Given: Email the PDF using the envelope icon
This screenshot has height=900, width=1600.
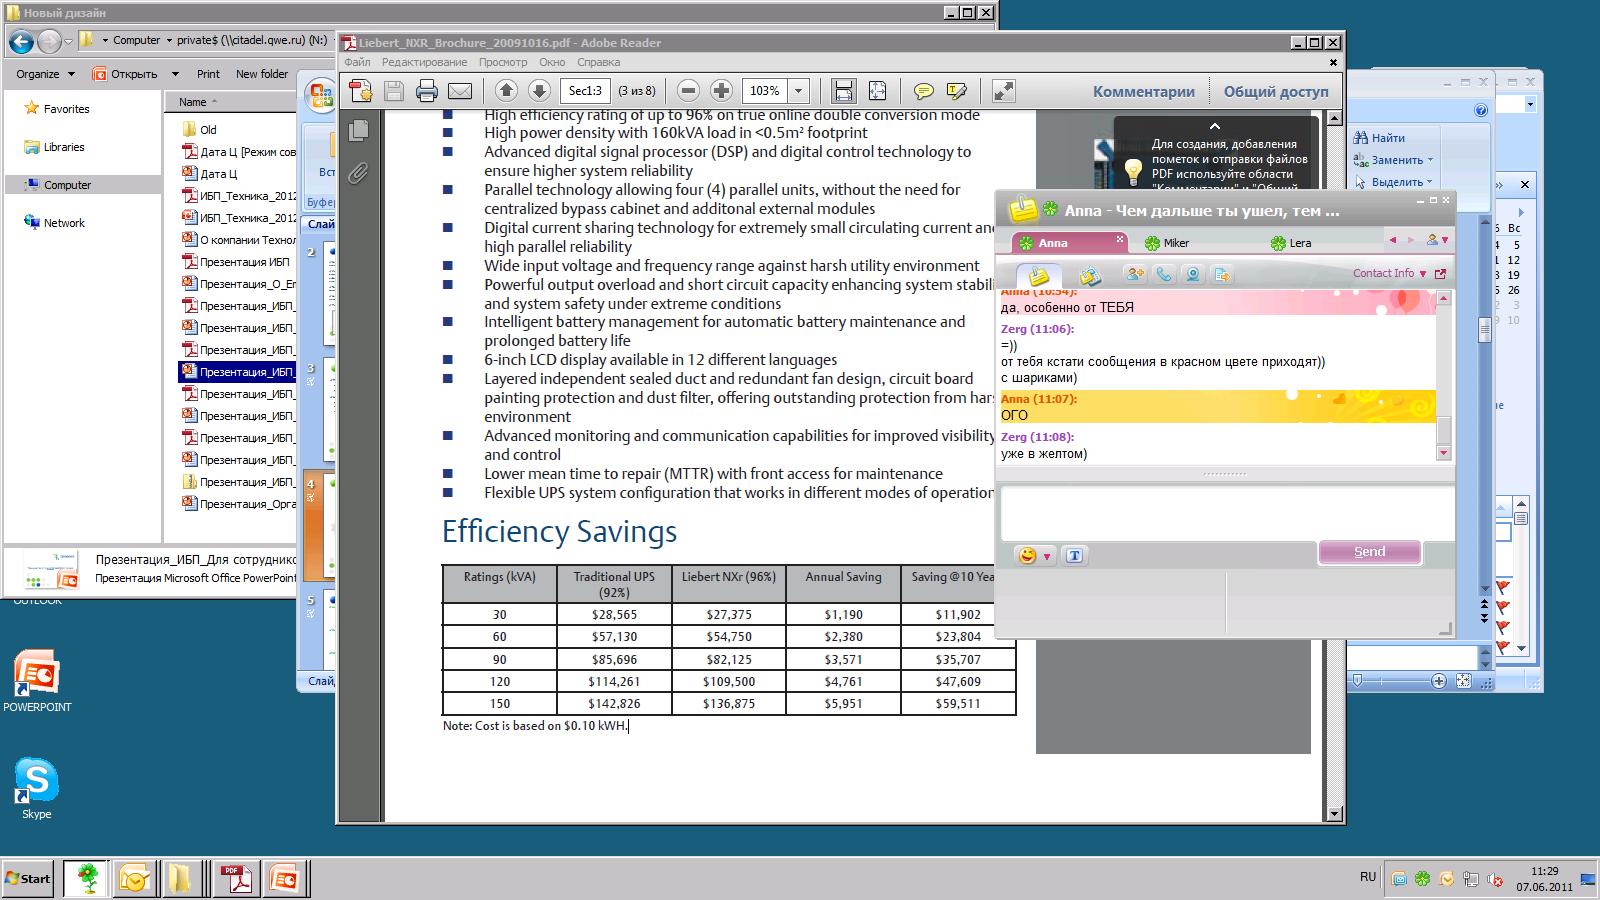Looking at the screenshot, I should (x=460, y=91).
